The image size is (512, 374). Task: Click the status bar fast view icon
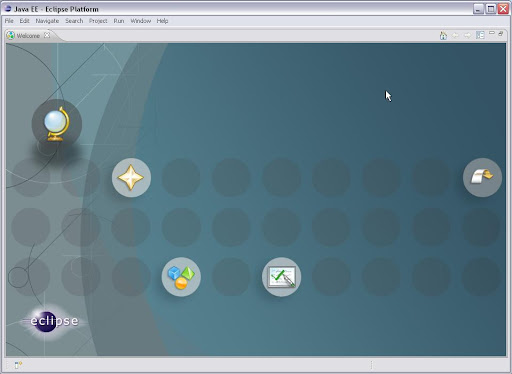[x=18, y=365]
